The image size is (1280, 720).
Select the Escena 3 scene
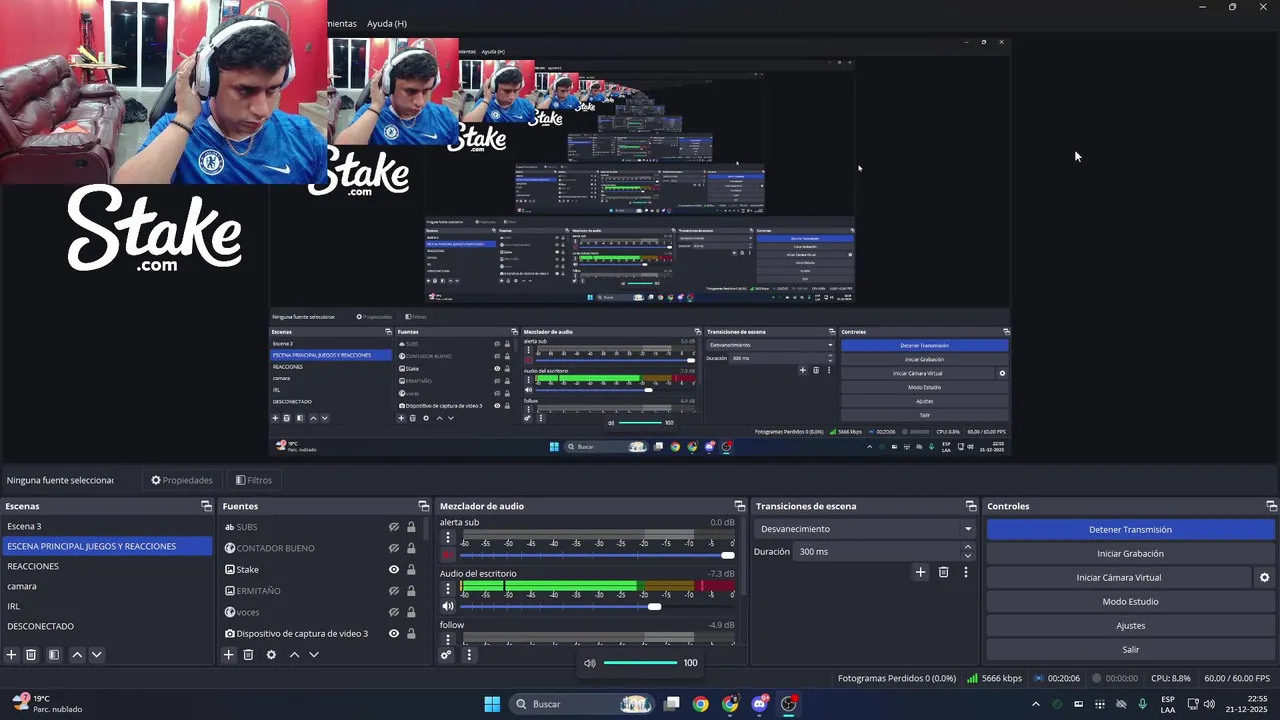pyautogui.click(x=107, y=526)
